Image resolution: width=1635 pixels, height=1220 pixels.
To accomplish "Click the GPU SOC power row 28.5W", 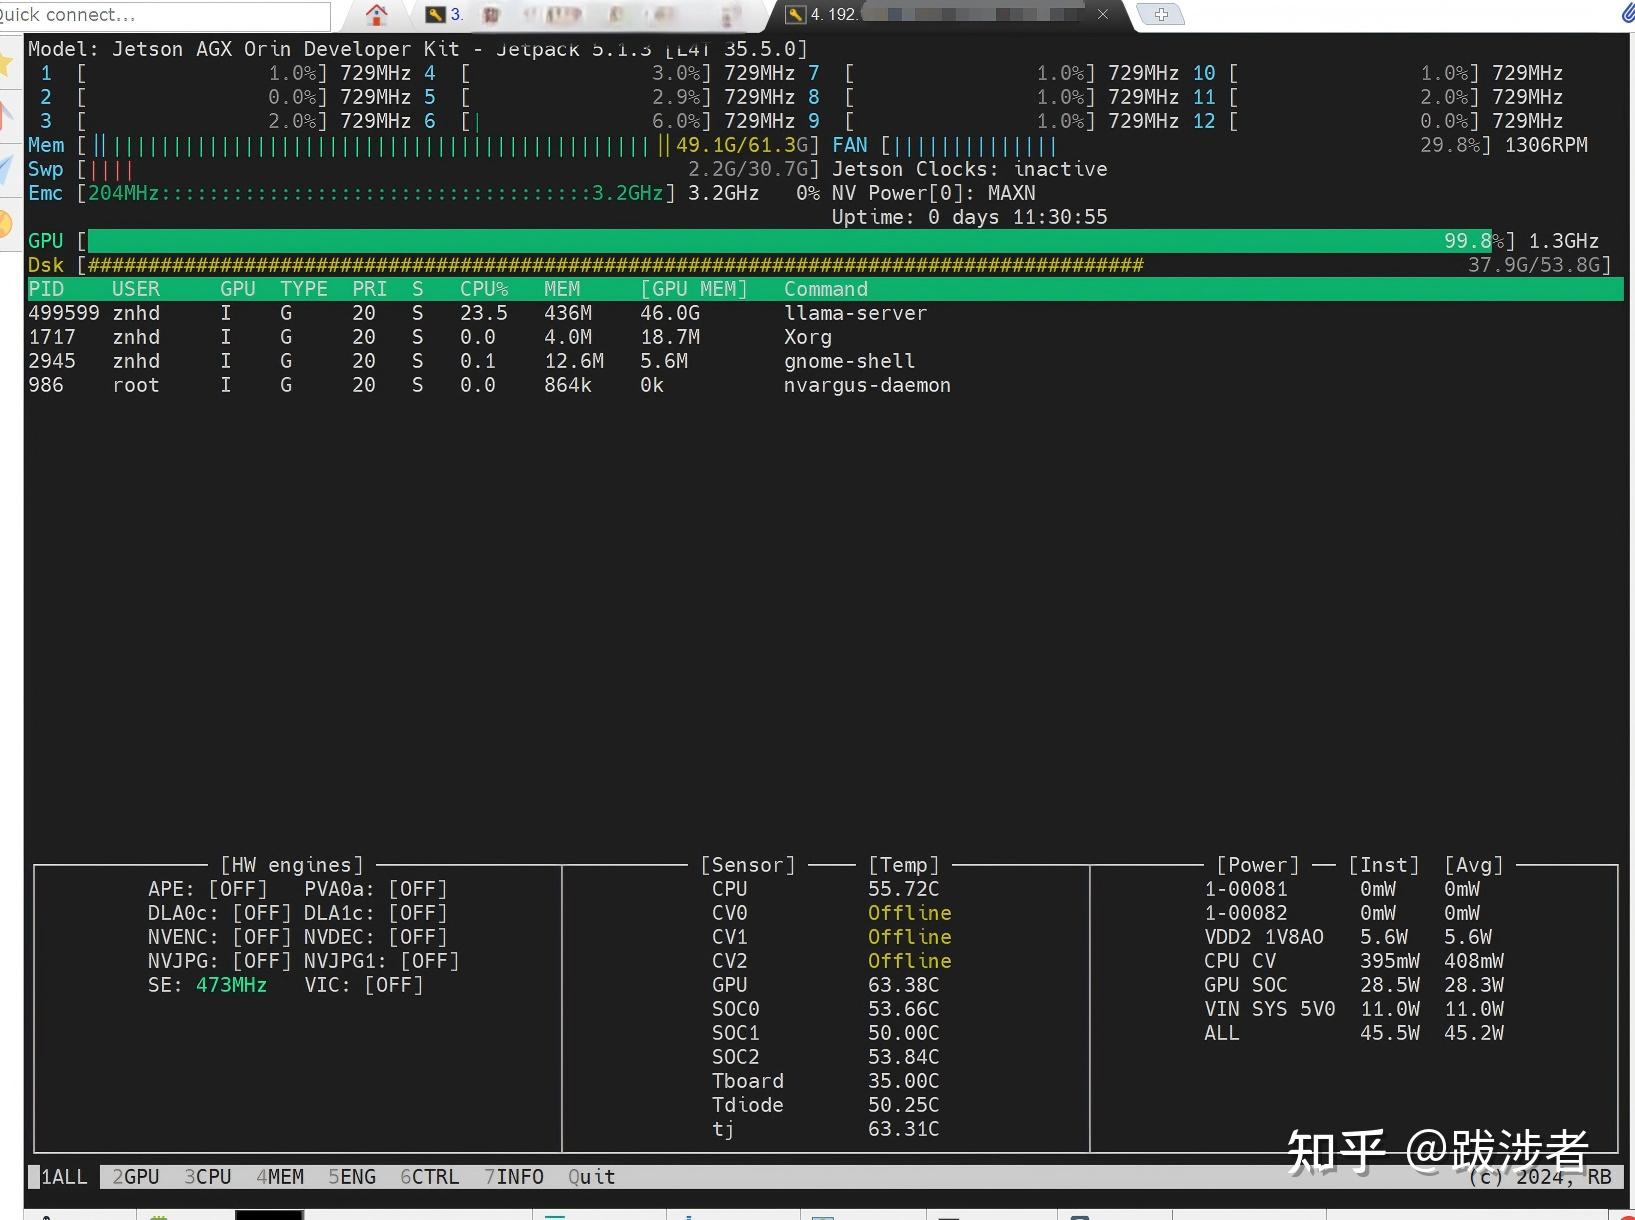I will tap(1354, 985).
